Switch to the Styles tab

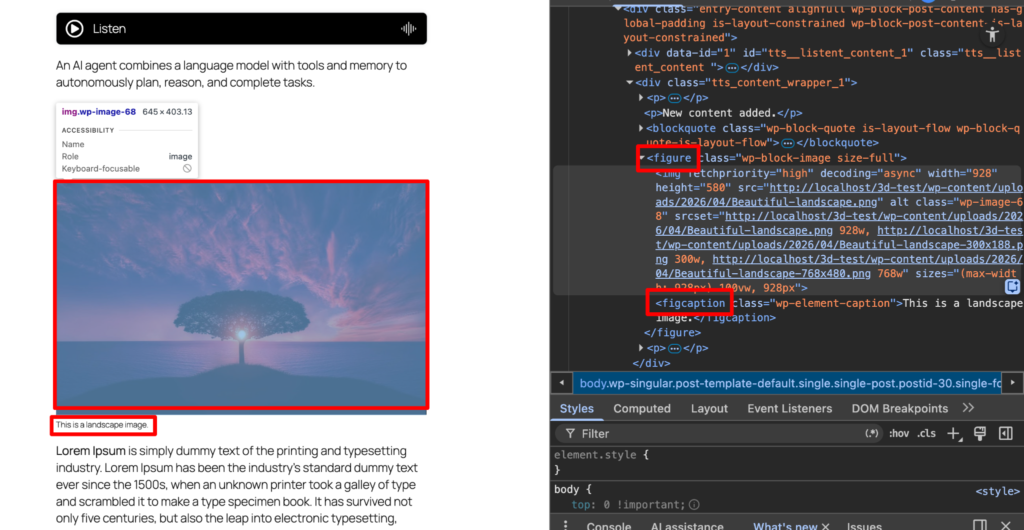(x=577, y=409)
